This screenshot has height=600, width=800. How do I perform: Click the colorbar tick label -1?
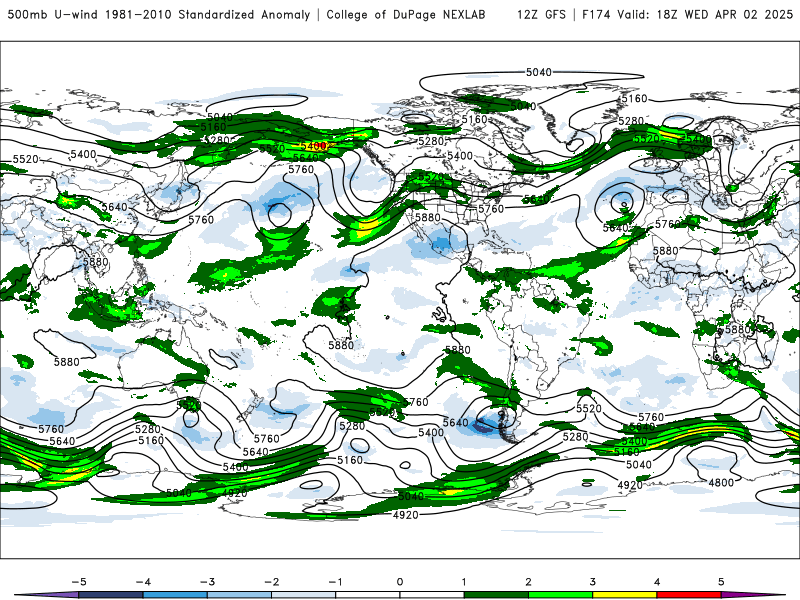pos(335,582)
